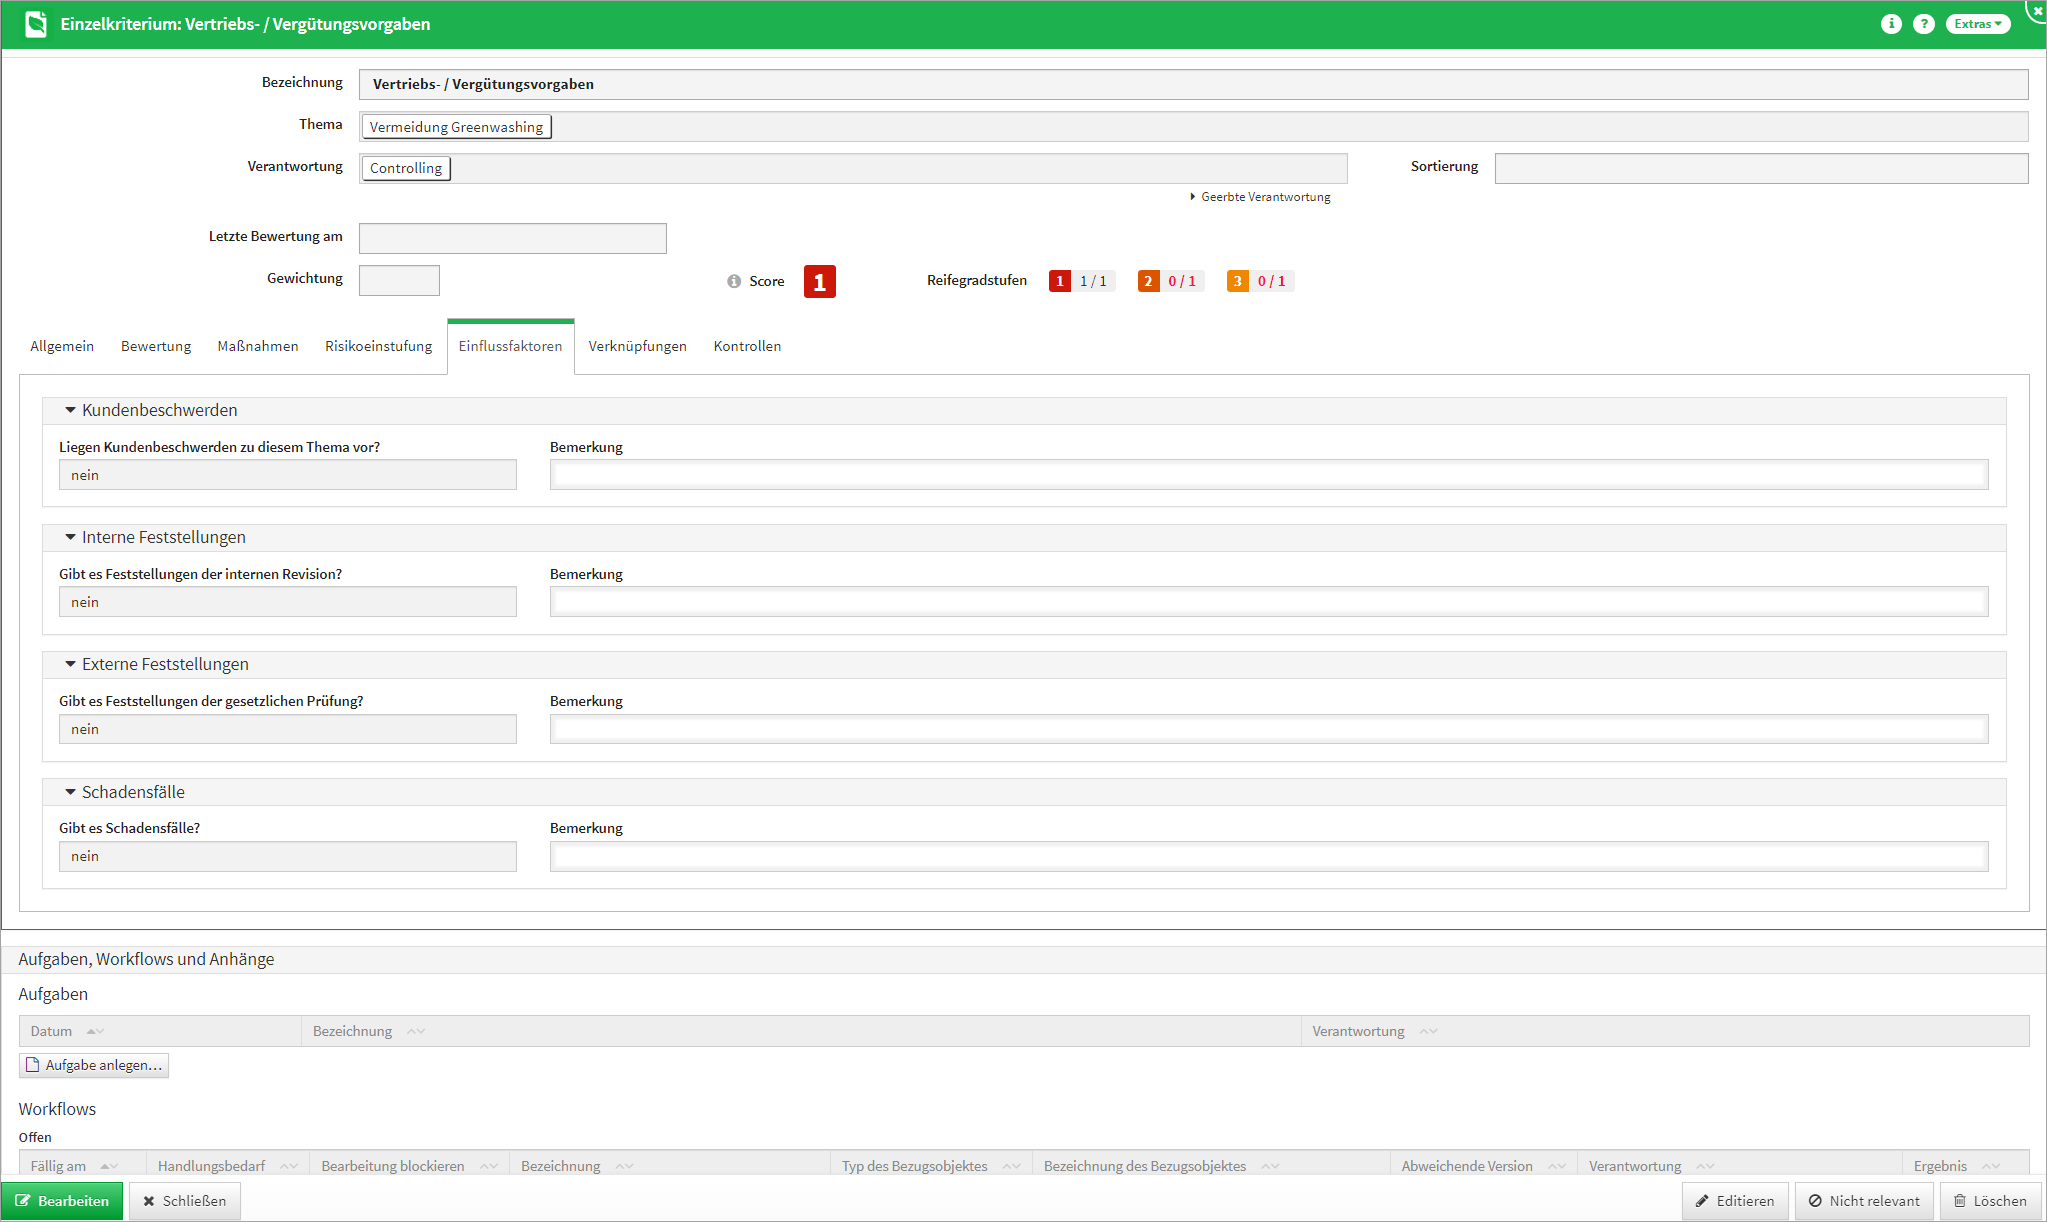Click the info icon beside Score
2047x1222 pixels.
point(734,282)
